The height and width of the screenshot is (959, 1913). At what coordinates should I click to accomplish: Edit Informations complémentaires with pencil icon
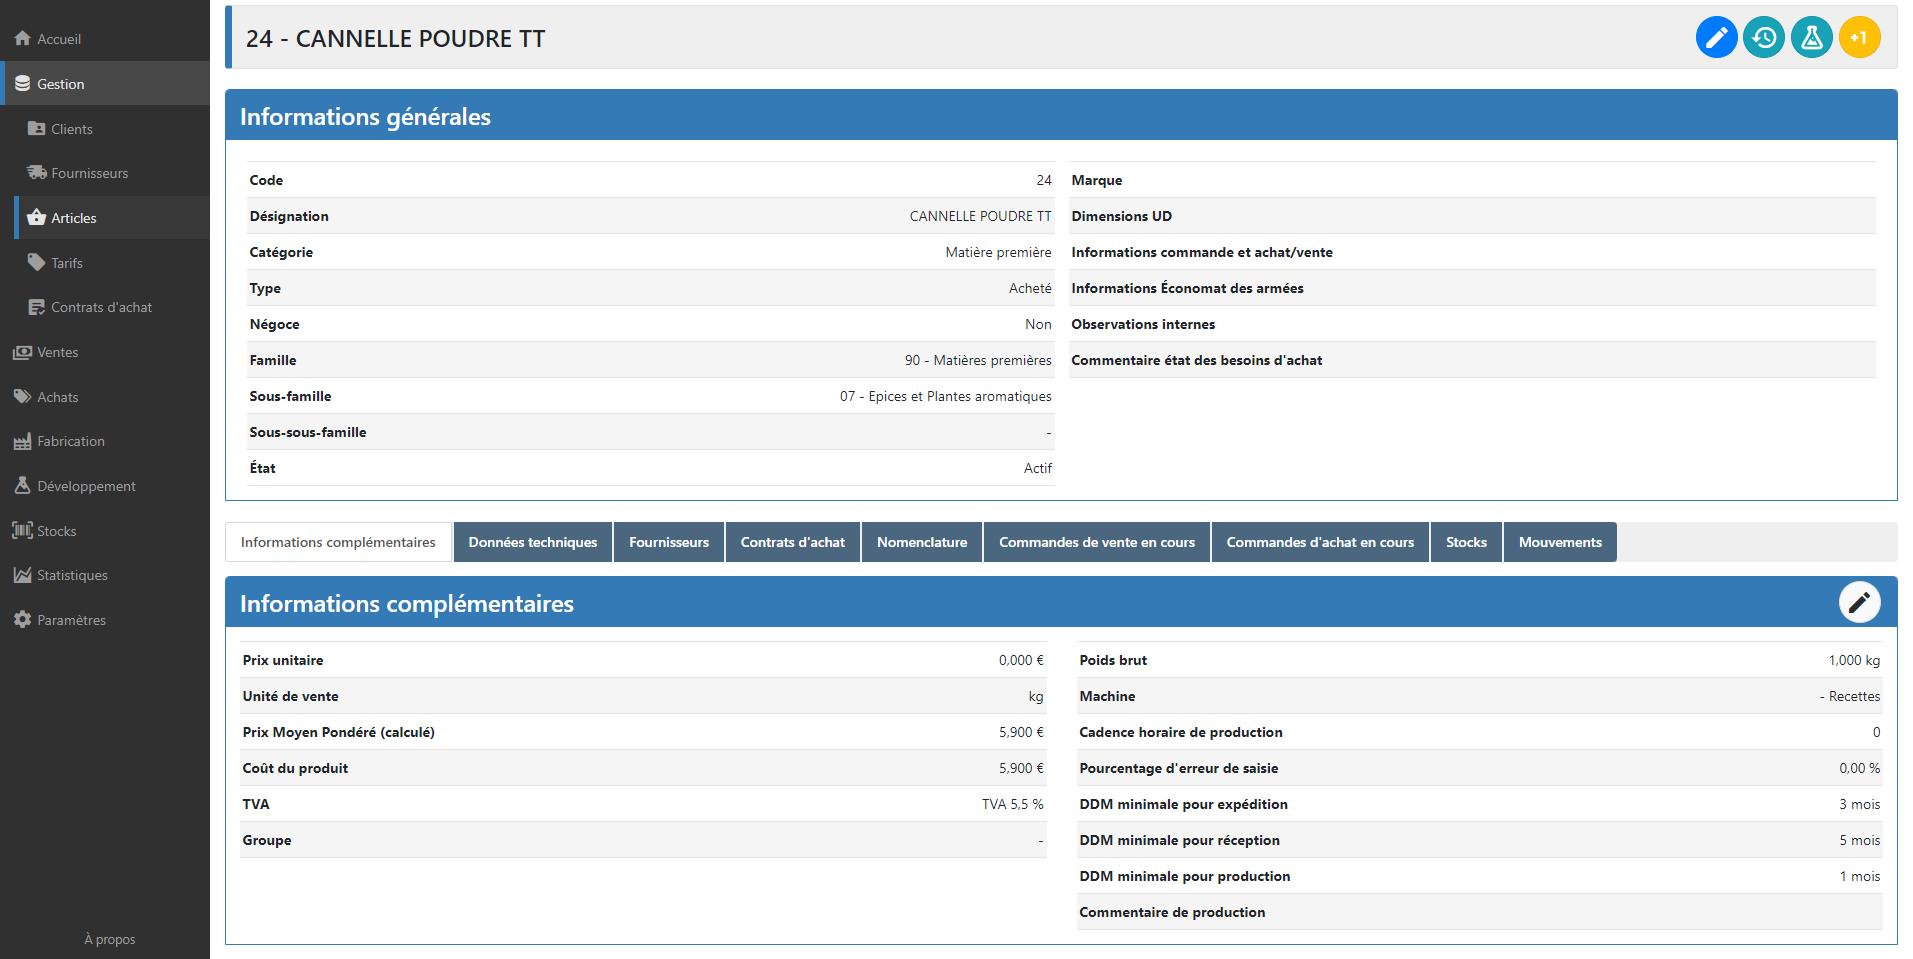tap(1859, 602)
